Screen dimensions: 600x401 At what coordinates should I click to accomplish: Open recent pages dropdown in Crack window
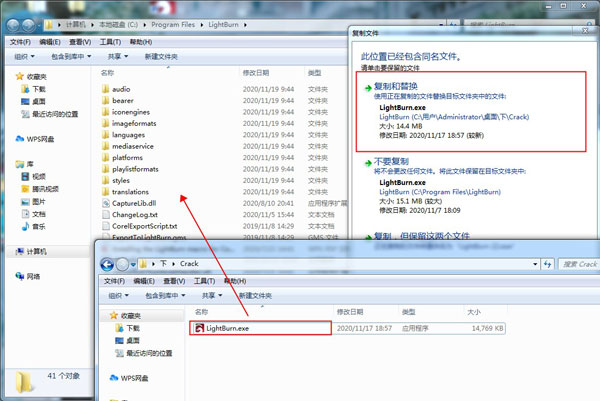(133, 264)
